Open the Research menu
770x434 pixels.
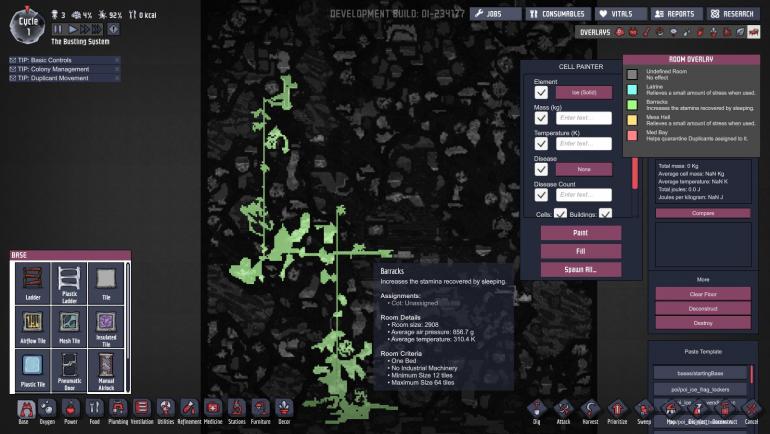coord(733,14)
